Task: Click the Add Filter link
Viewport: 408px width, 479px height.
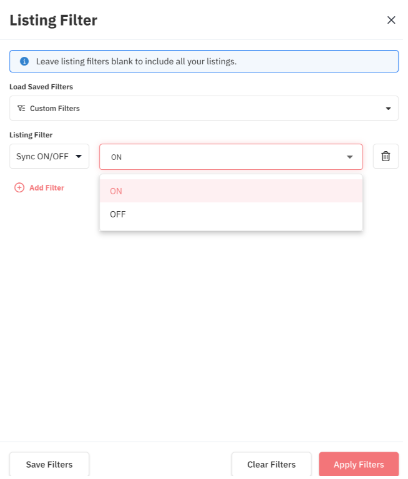Action: [x=47, y=190]
